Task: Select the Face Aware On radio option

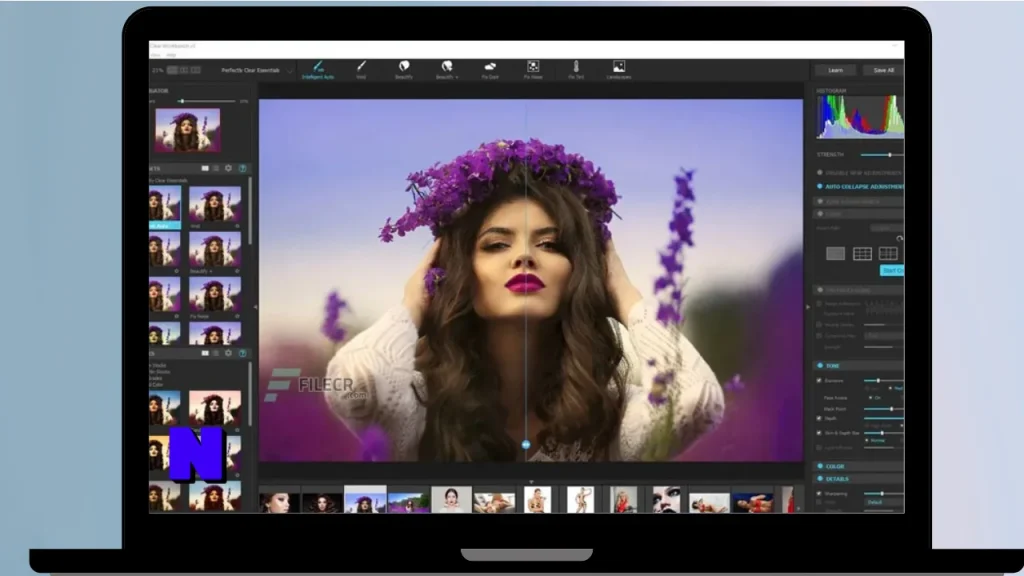Action: [870, 398]
